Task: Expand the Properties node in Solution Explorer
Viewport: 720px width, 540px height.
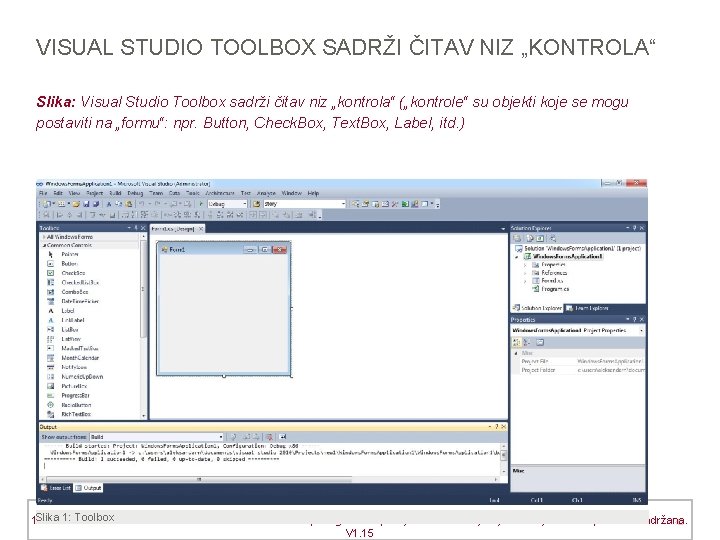Action: (x=526, y=265)
